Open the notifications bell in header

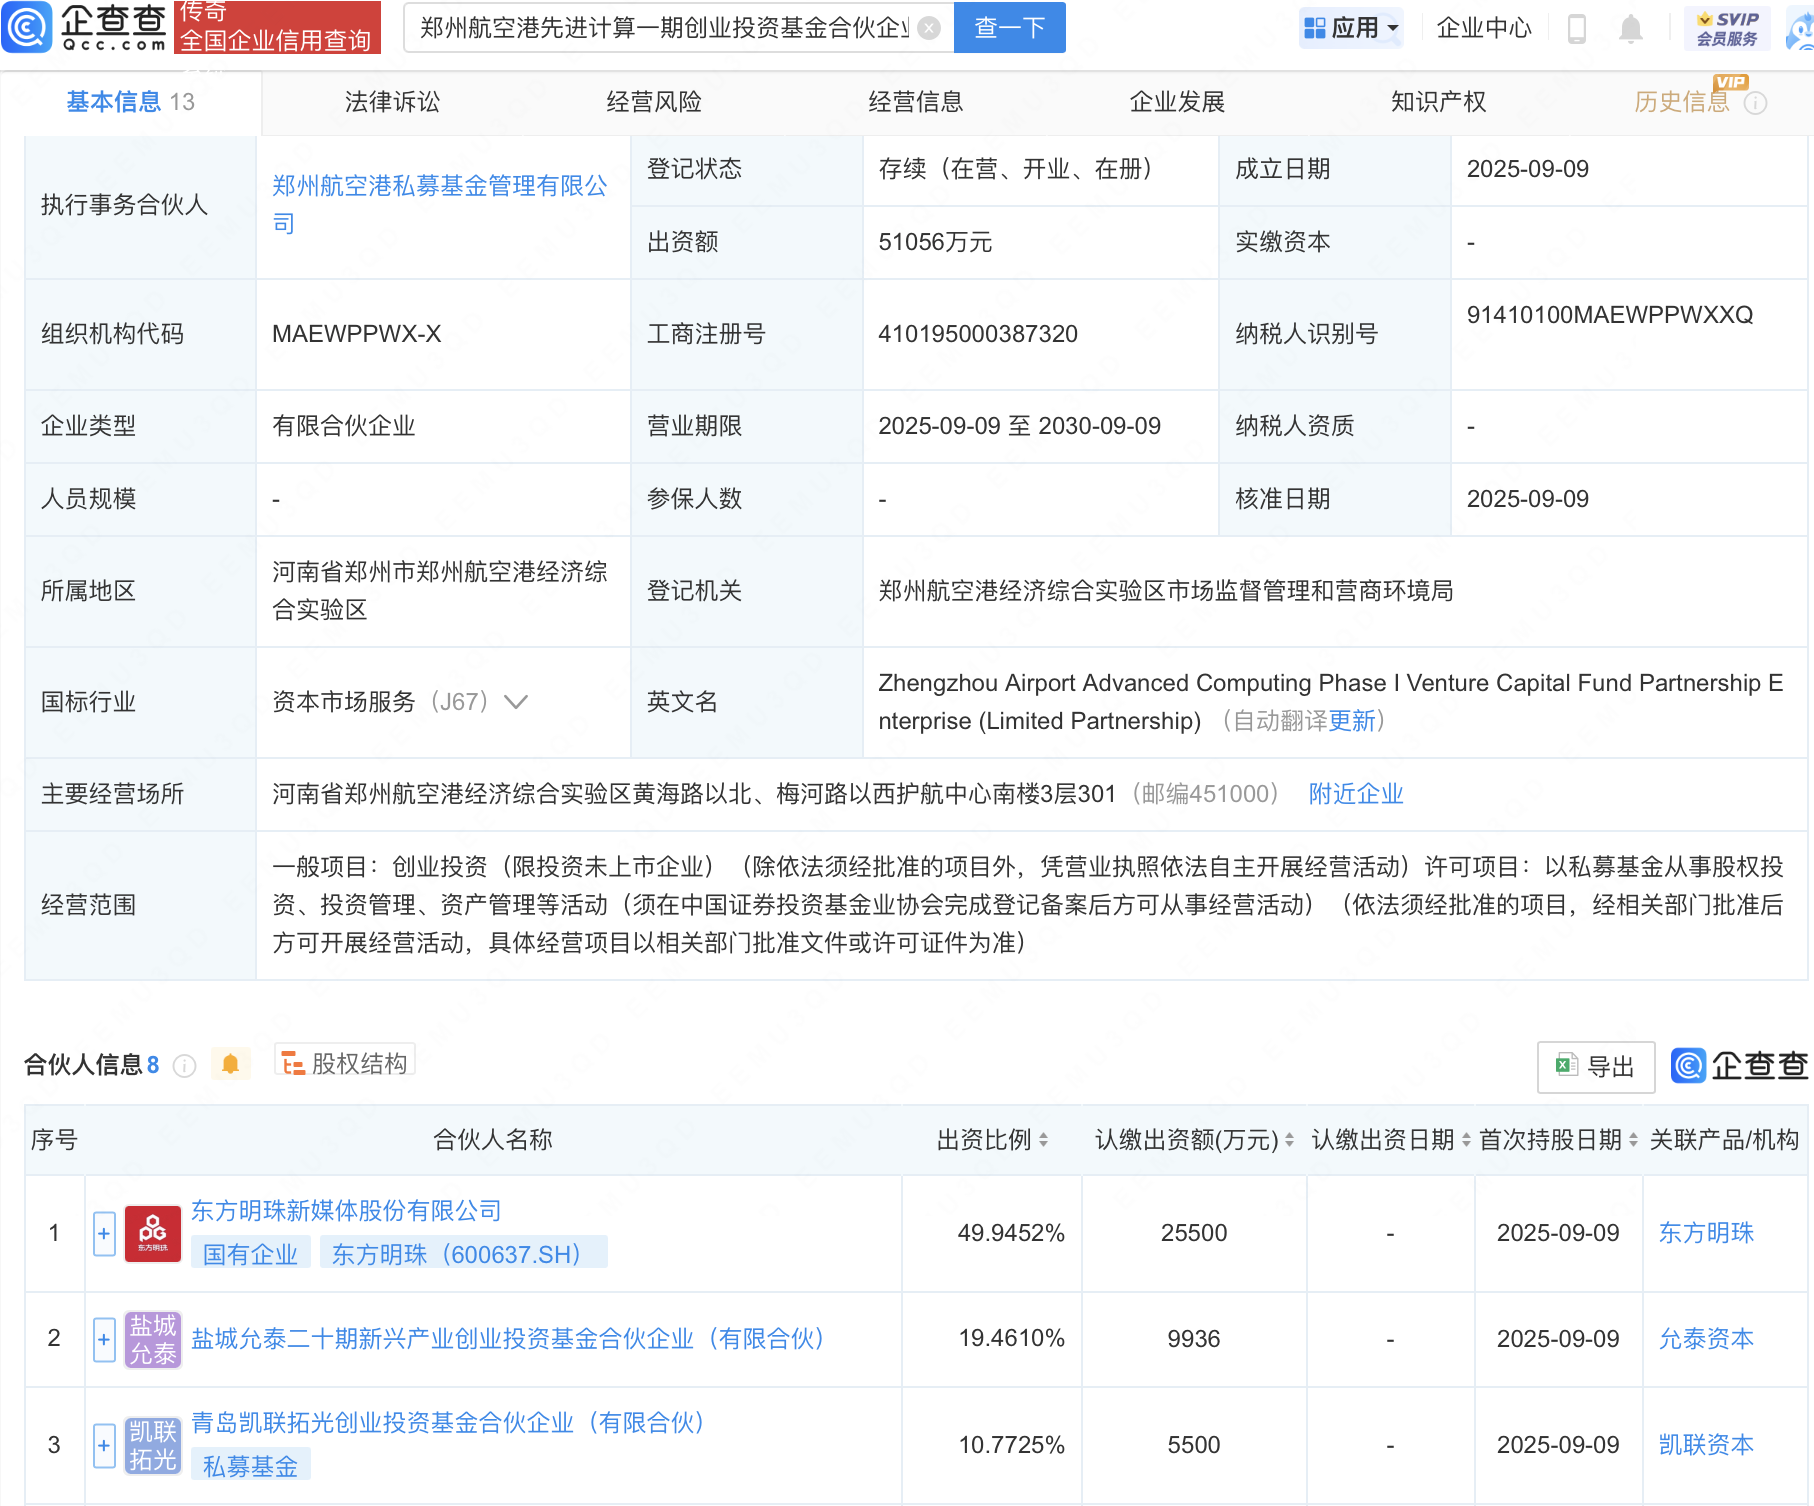[x=1630, y=29]
